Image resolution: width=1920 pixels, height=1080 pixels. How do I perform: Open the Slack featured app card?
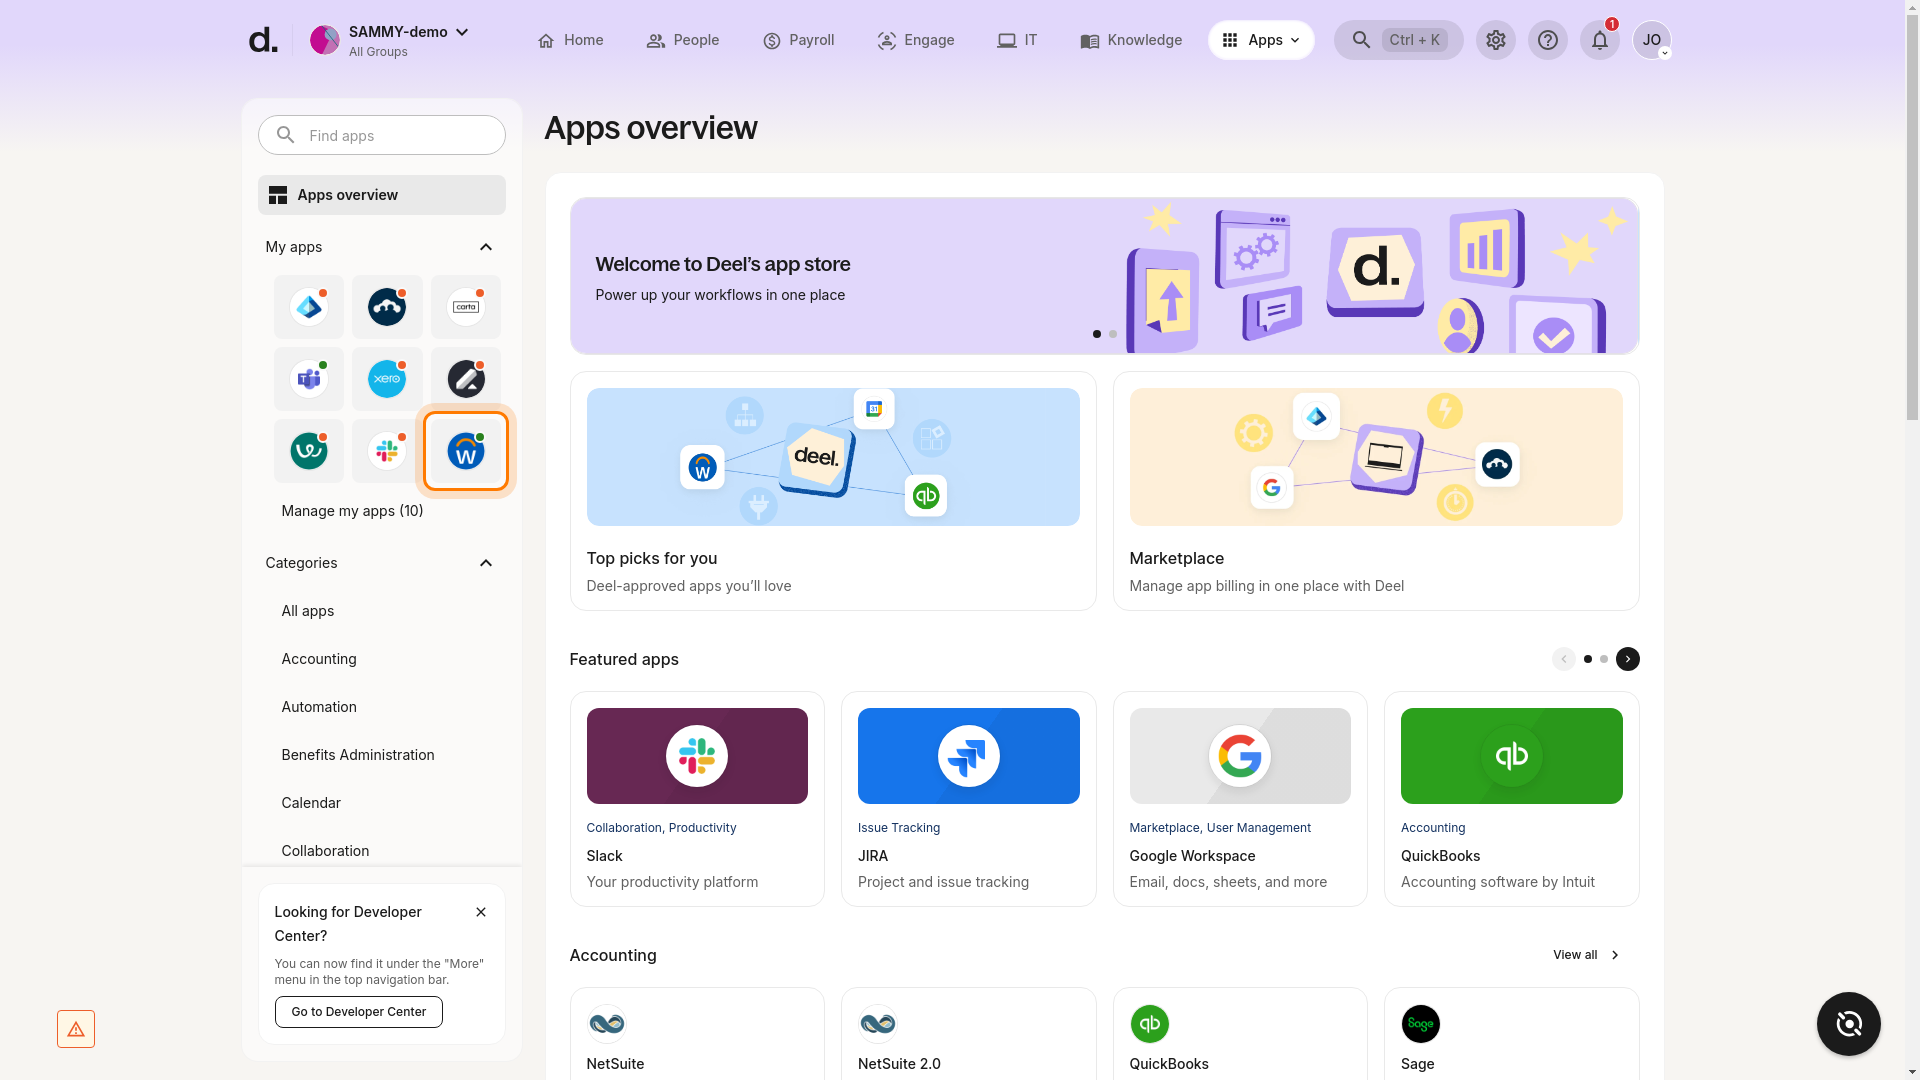pos(697,799)
